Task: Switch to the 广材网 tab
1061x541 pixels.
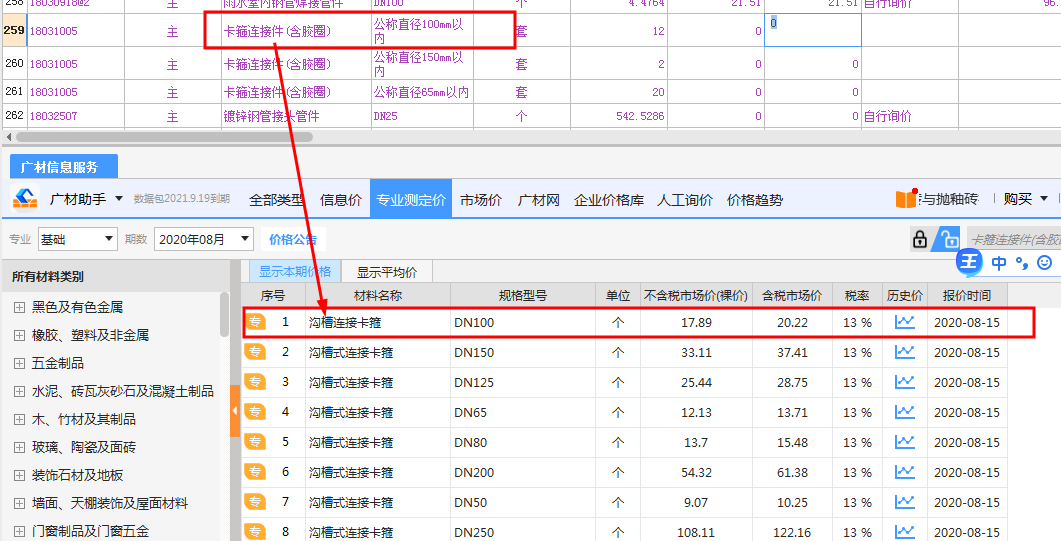Action: [539, 199]
